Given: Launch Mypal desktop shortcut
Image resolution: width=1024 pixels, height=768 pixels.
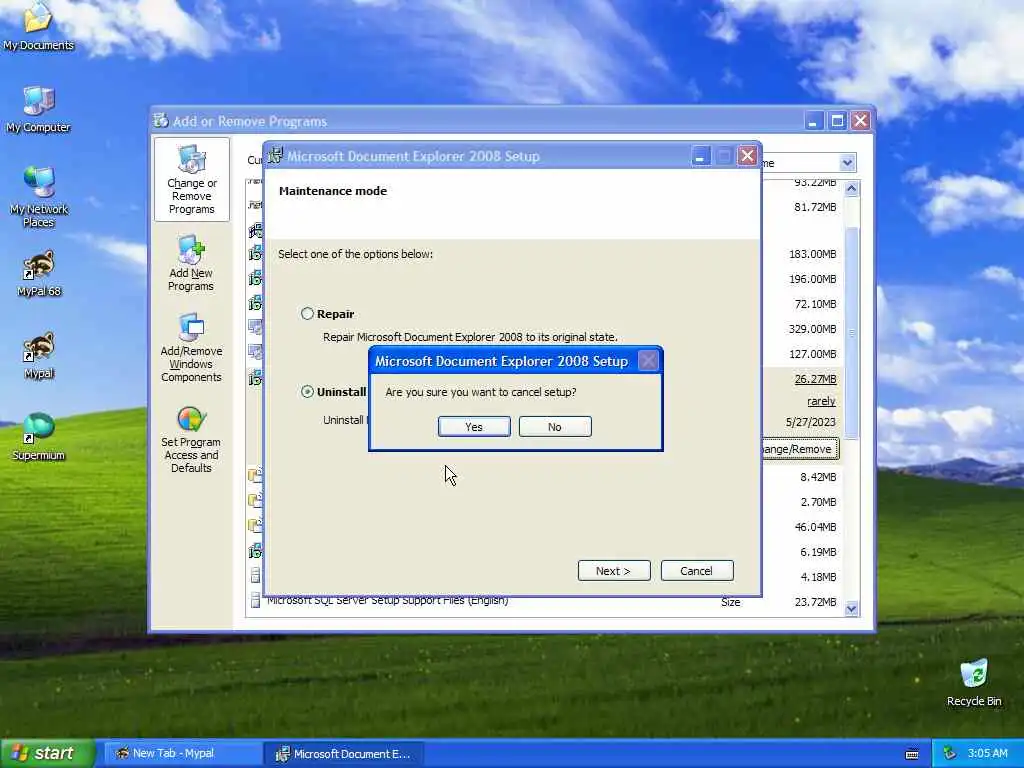Looking at the screenshot, I should (x=39, y=356).
